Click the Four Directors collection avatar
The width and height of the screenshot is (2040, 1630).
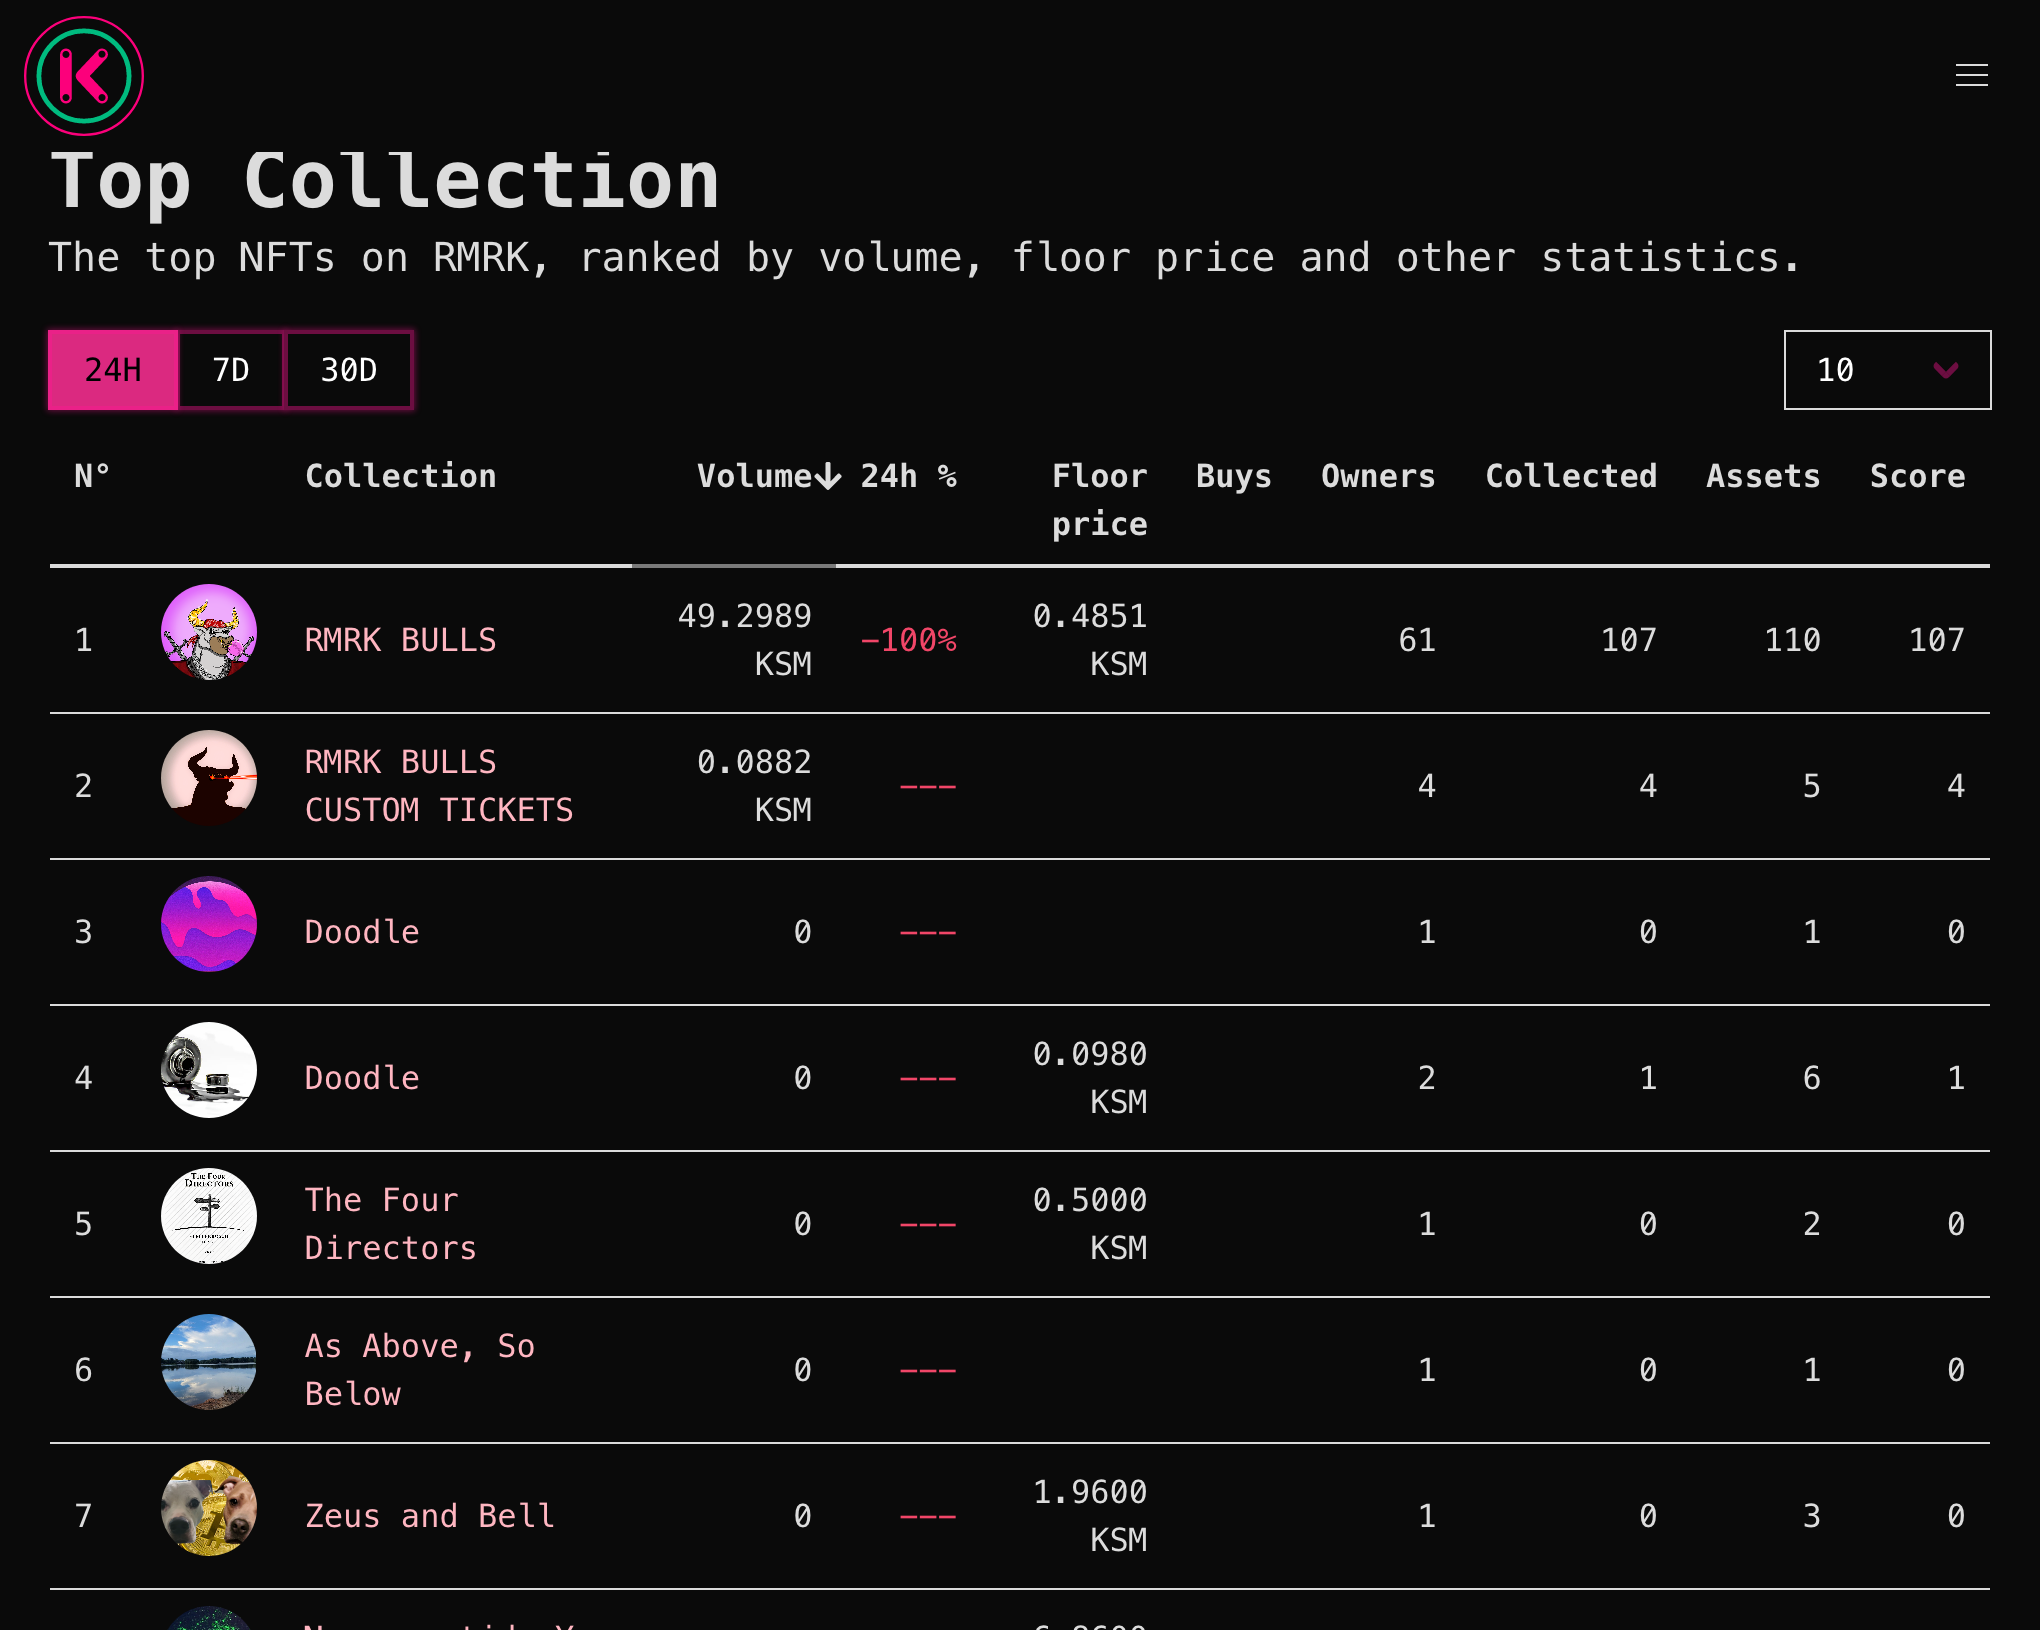(x=209, y=1216)
